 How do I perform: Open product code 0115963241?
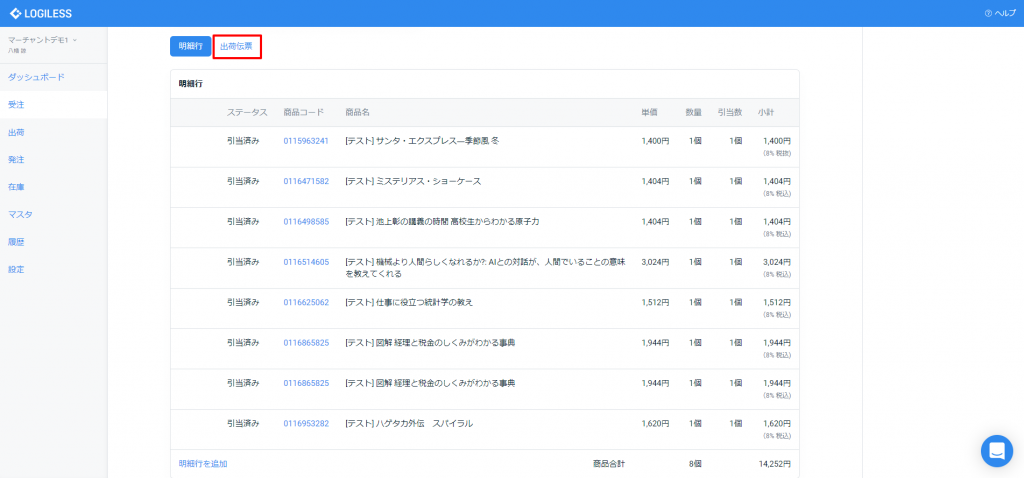(x=306, y=141)
